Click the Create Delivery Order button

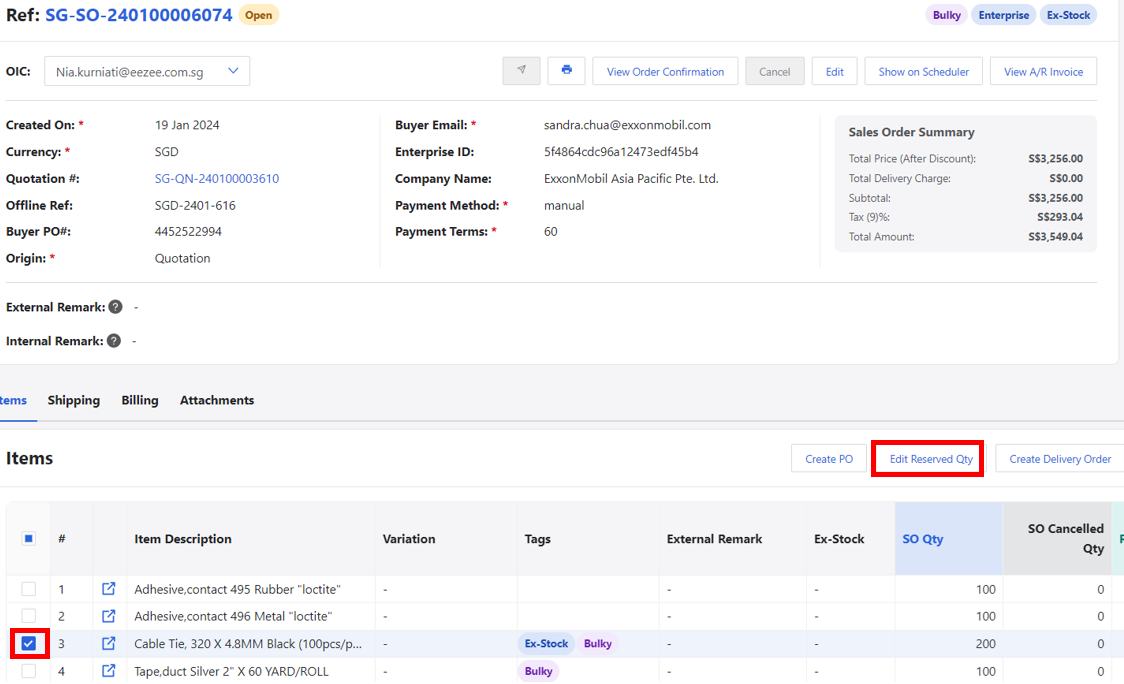click(1060, 458)
